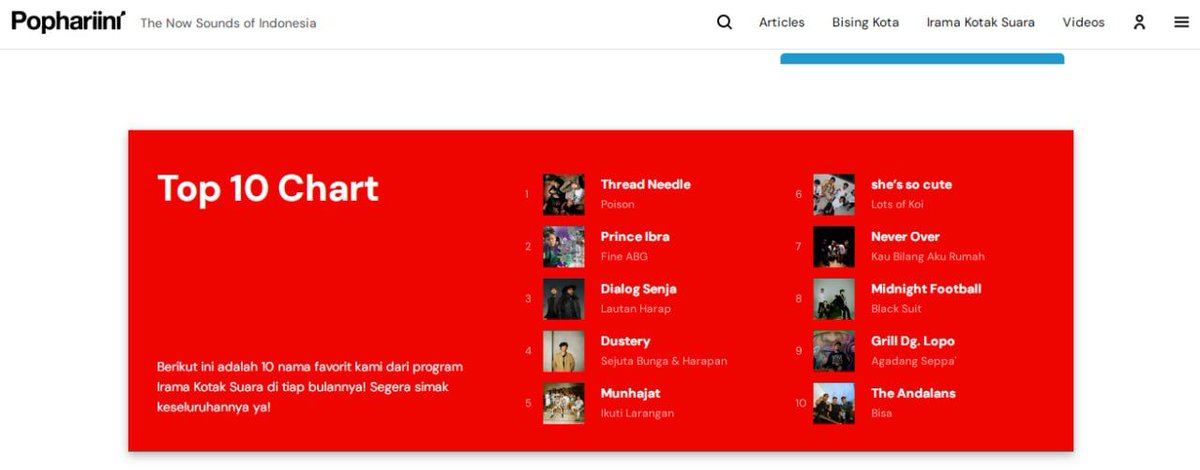Go to Pophariini logo homepage
Image resolution: width=1200 pixels, height=470 pixels.
click(68, 20)
